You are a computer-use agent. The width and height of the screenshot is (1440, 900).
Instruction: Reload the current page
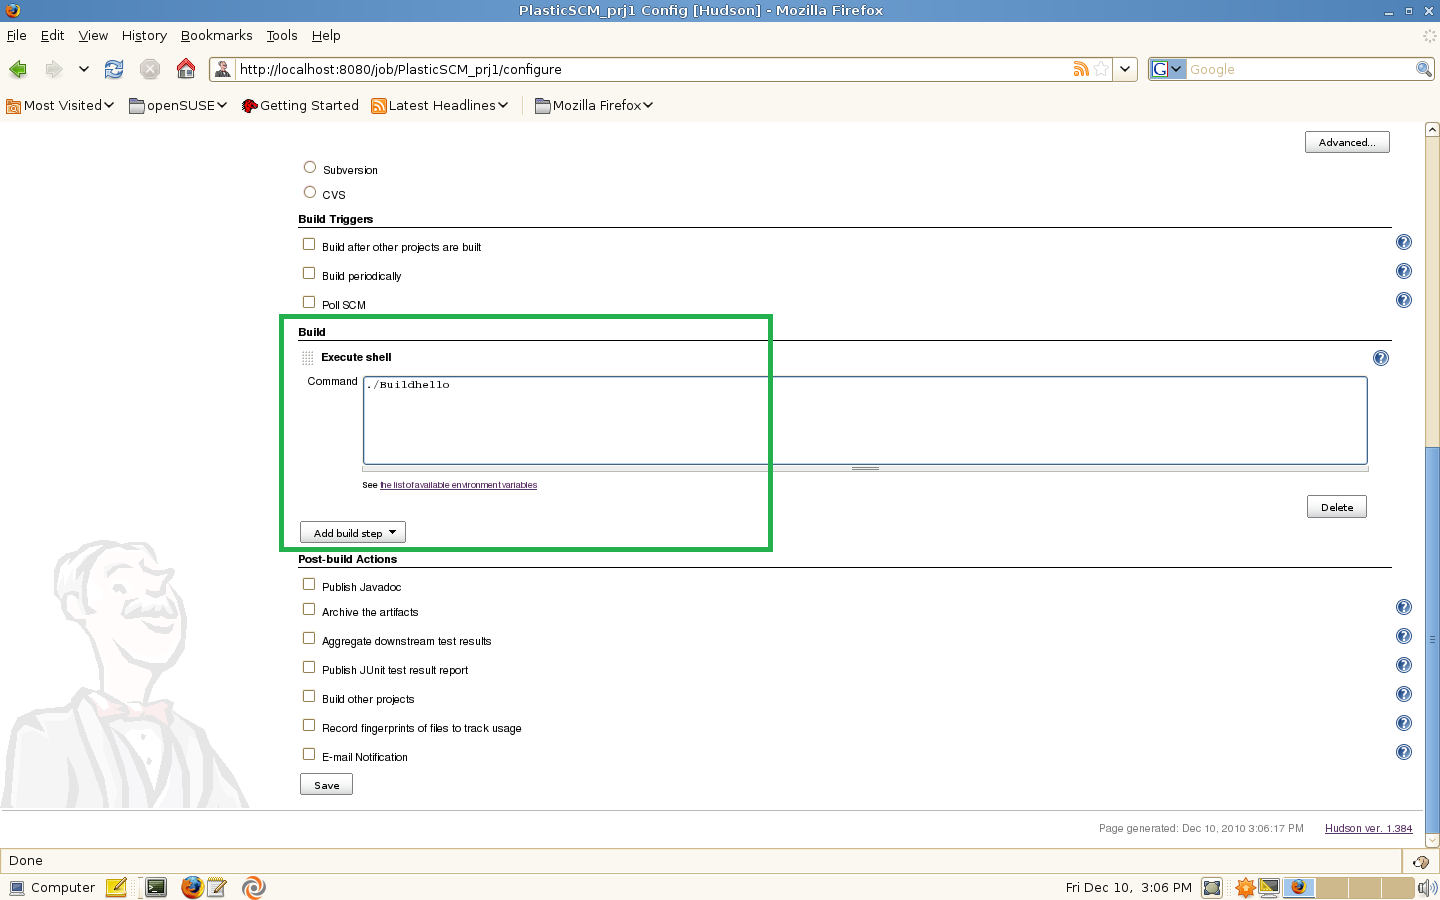coord(114,69)
